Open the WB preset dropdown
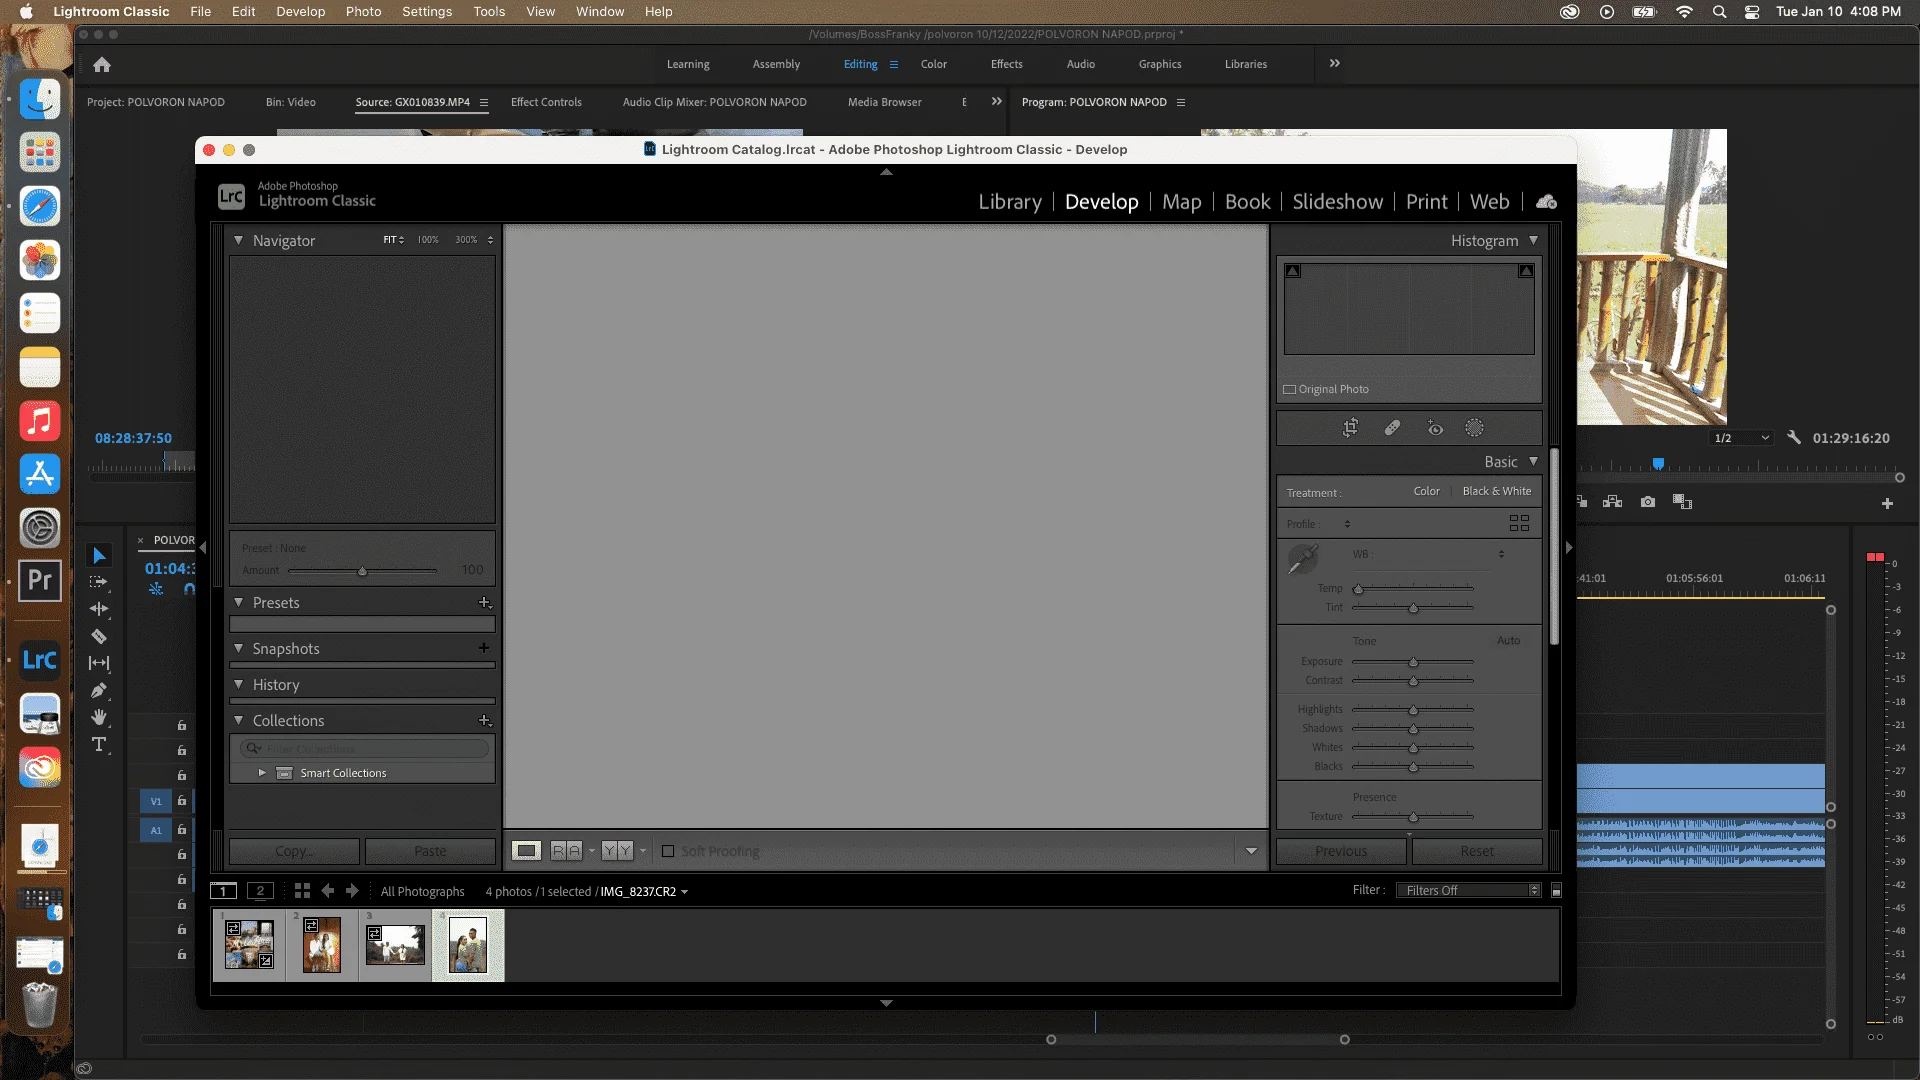 point(1501,554)
